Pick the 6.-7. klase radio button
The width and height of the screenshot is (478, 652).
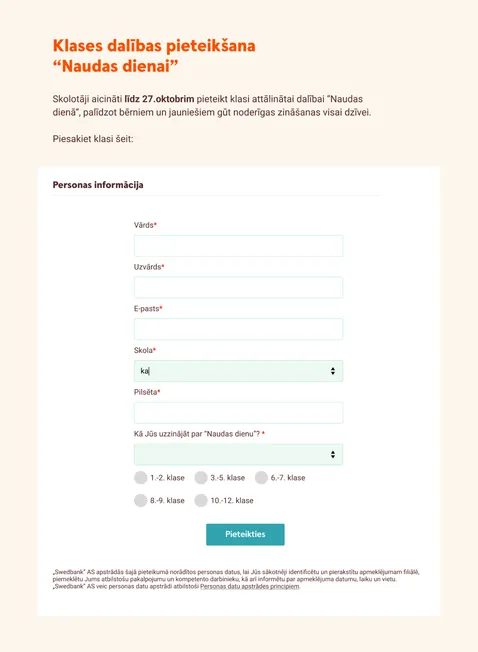click(x=261, y=478)
